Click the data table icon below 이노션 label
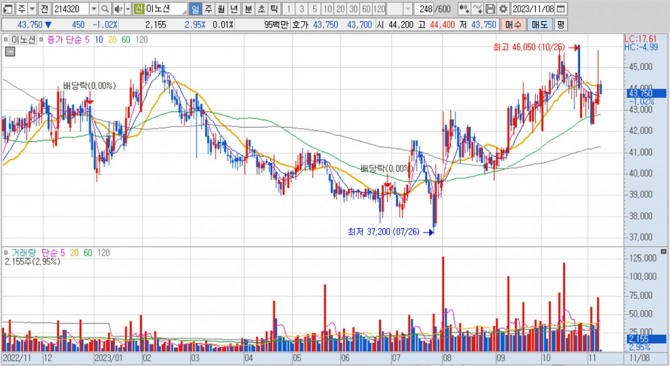 pyautogui.click(x=10, y=52)
